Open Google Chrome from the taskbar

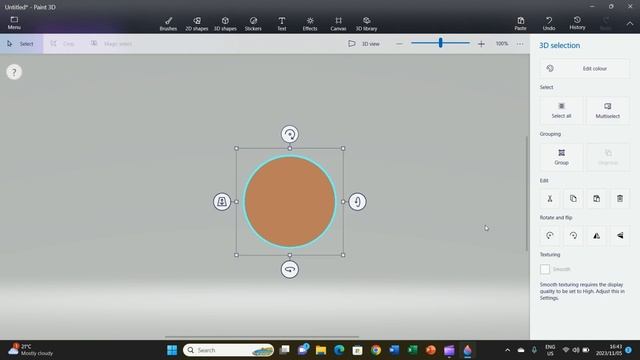pyautogui.click(x=376, y=350)
